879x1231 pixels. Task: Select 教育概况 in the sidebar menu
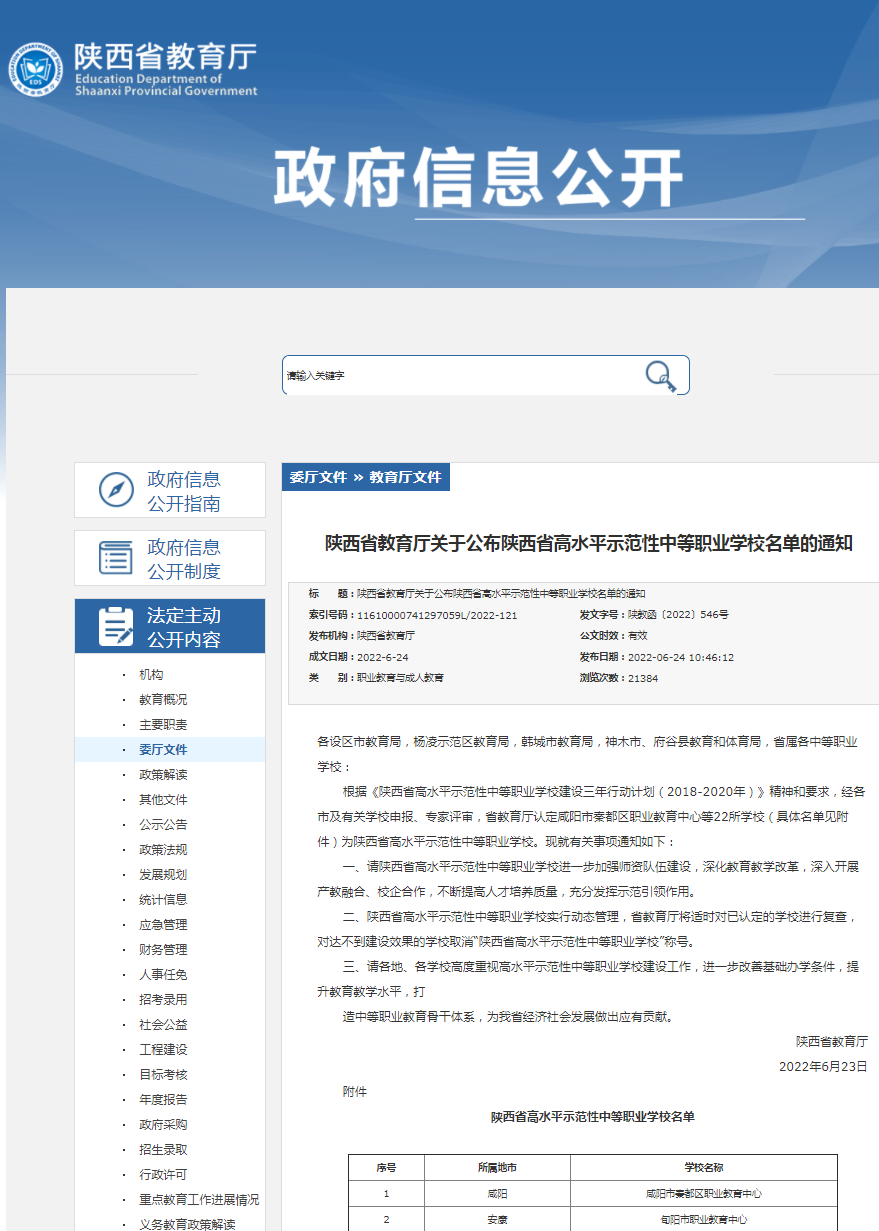coord(163,700)
